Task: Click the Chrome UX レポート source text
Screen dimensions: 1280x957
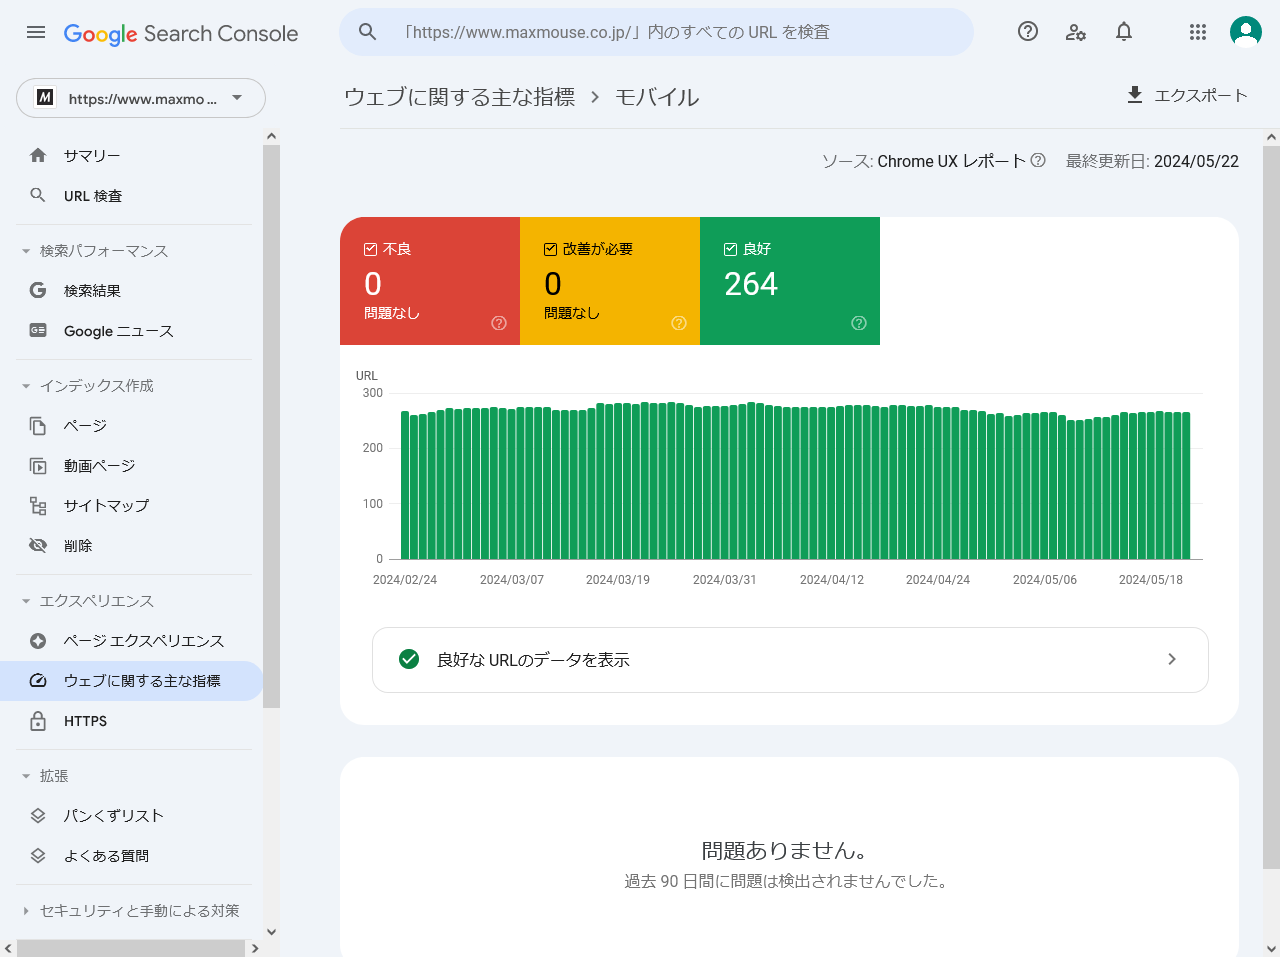Action: point(952,161)
